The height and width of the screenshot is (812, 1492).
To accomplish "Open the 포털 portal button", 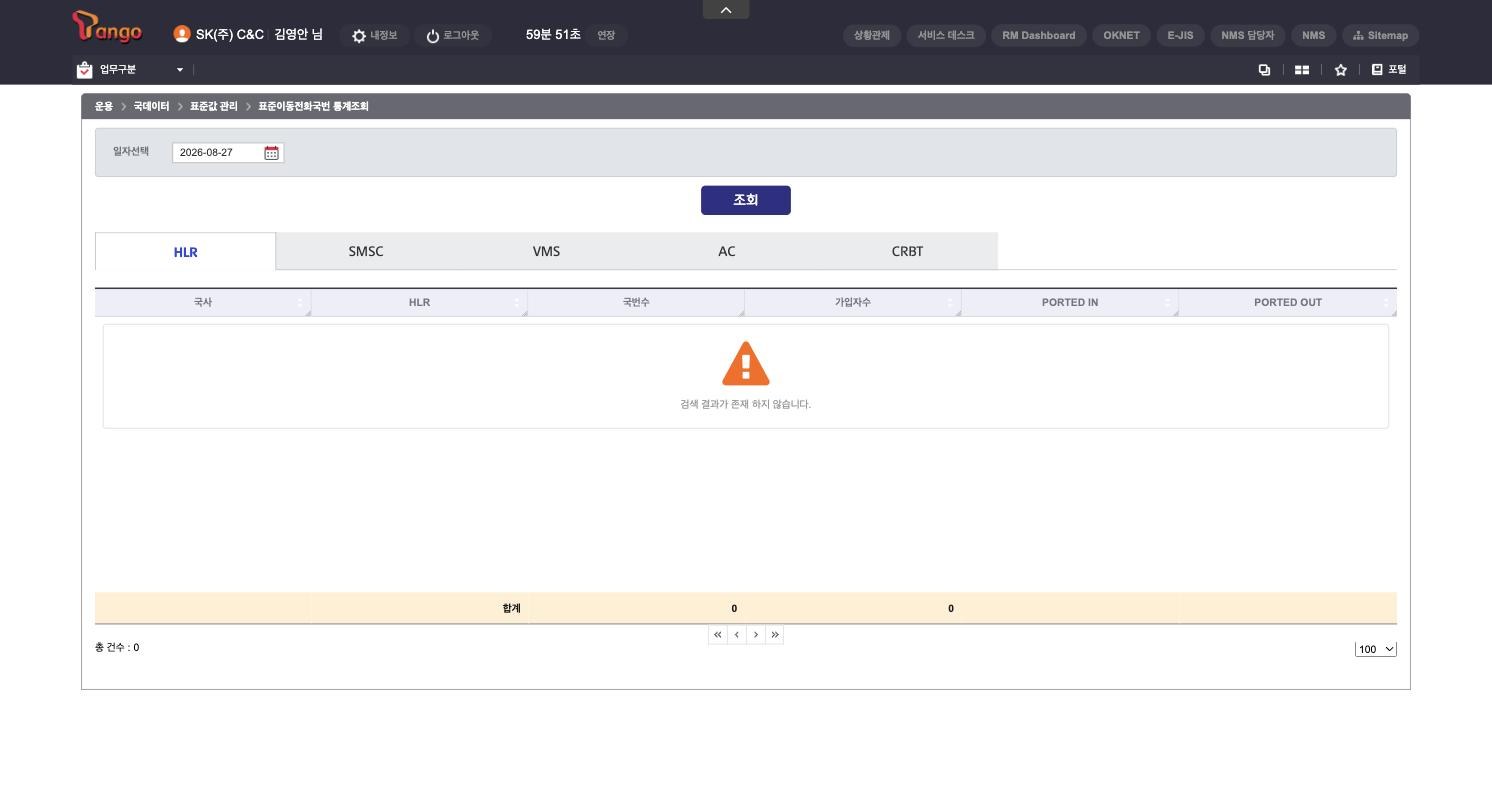I will [1388, 70].
